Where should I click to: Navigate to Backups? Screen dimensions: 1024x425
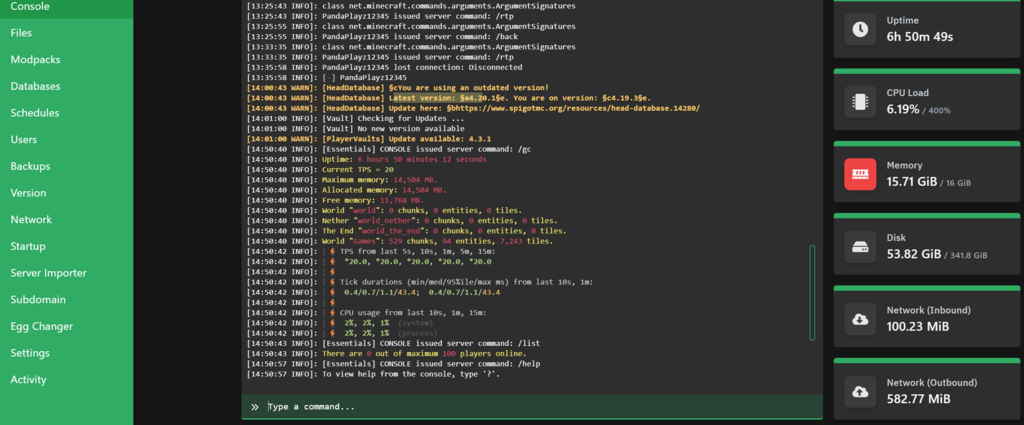tap(30, 166)
